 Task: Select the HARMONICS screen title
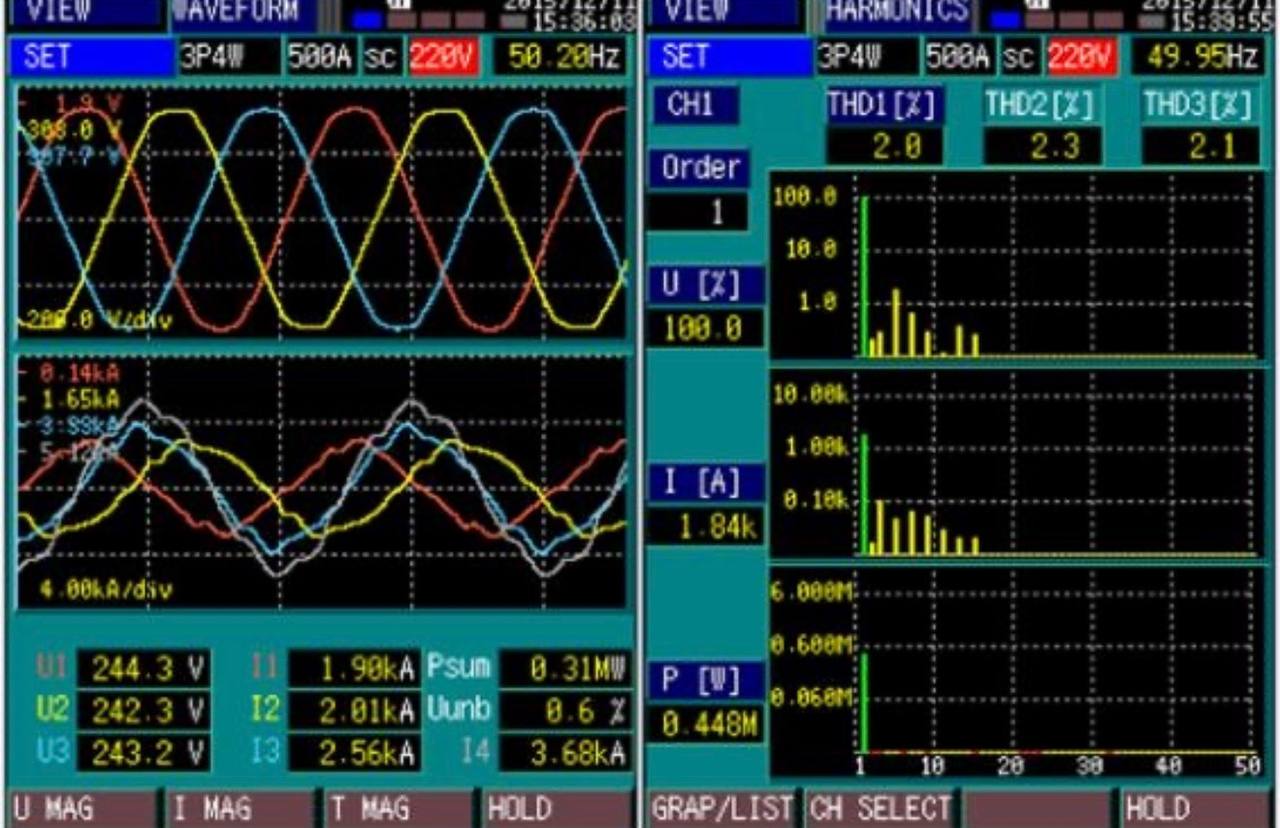897,14
